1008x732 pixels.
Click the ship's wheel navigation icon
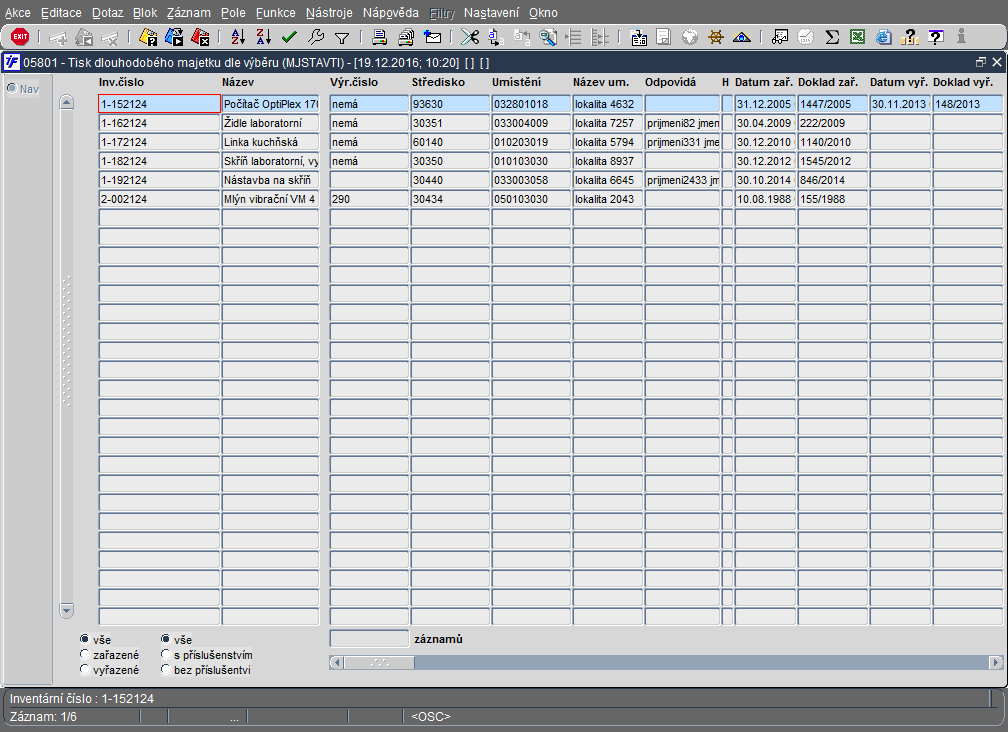(x=716, y=37)
